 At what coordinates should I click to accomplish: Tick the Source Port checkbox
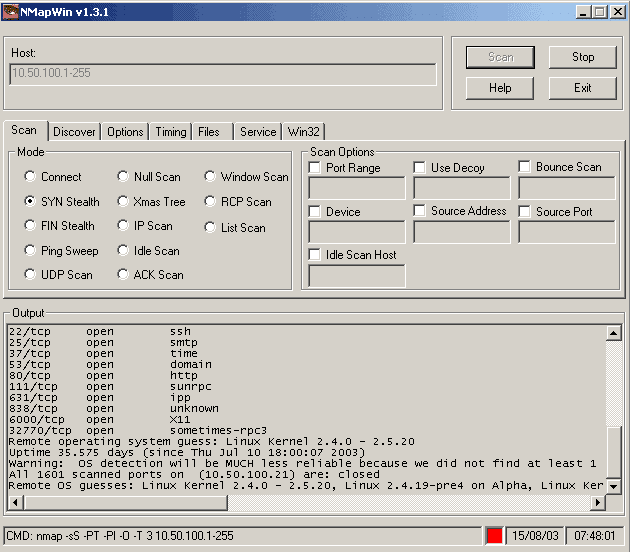(524, 211)
